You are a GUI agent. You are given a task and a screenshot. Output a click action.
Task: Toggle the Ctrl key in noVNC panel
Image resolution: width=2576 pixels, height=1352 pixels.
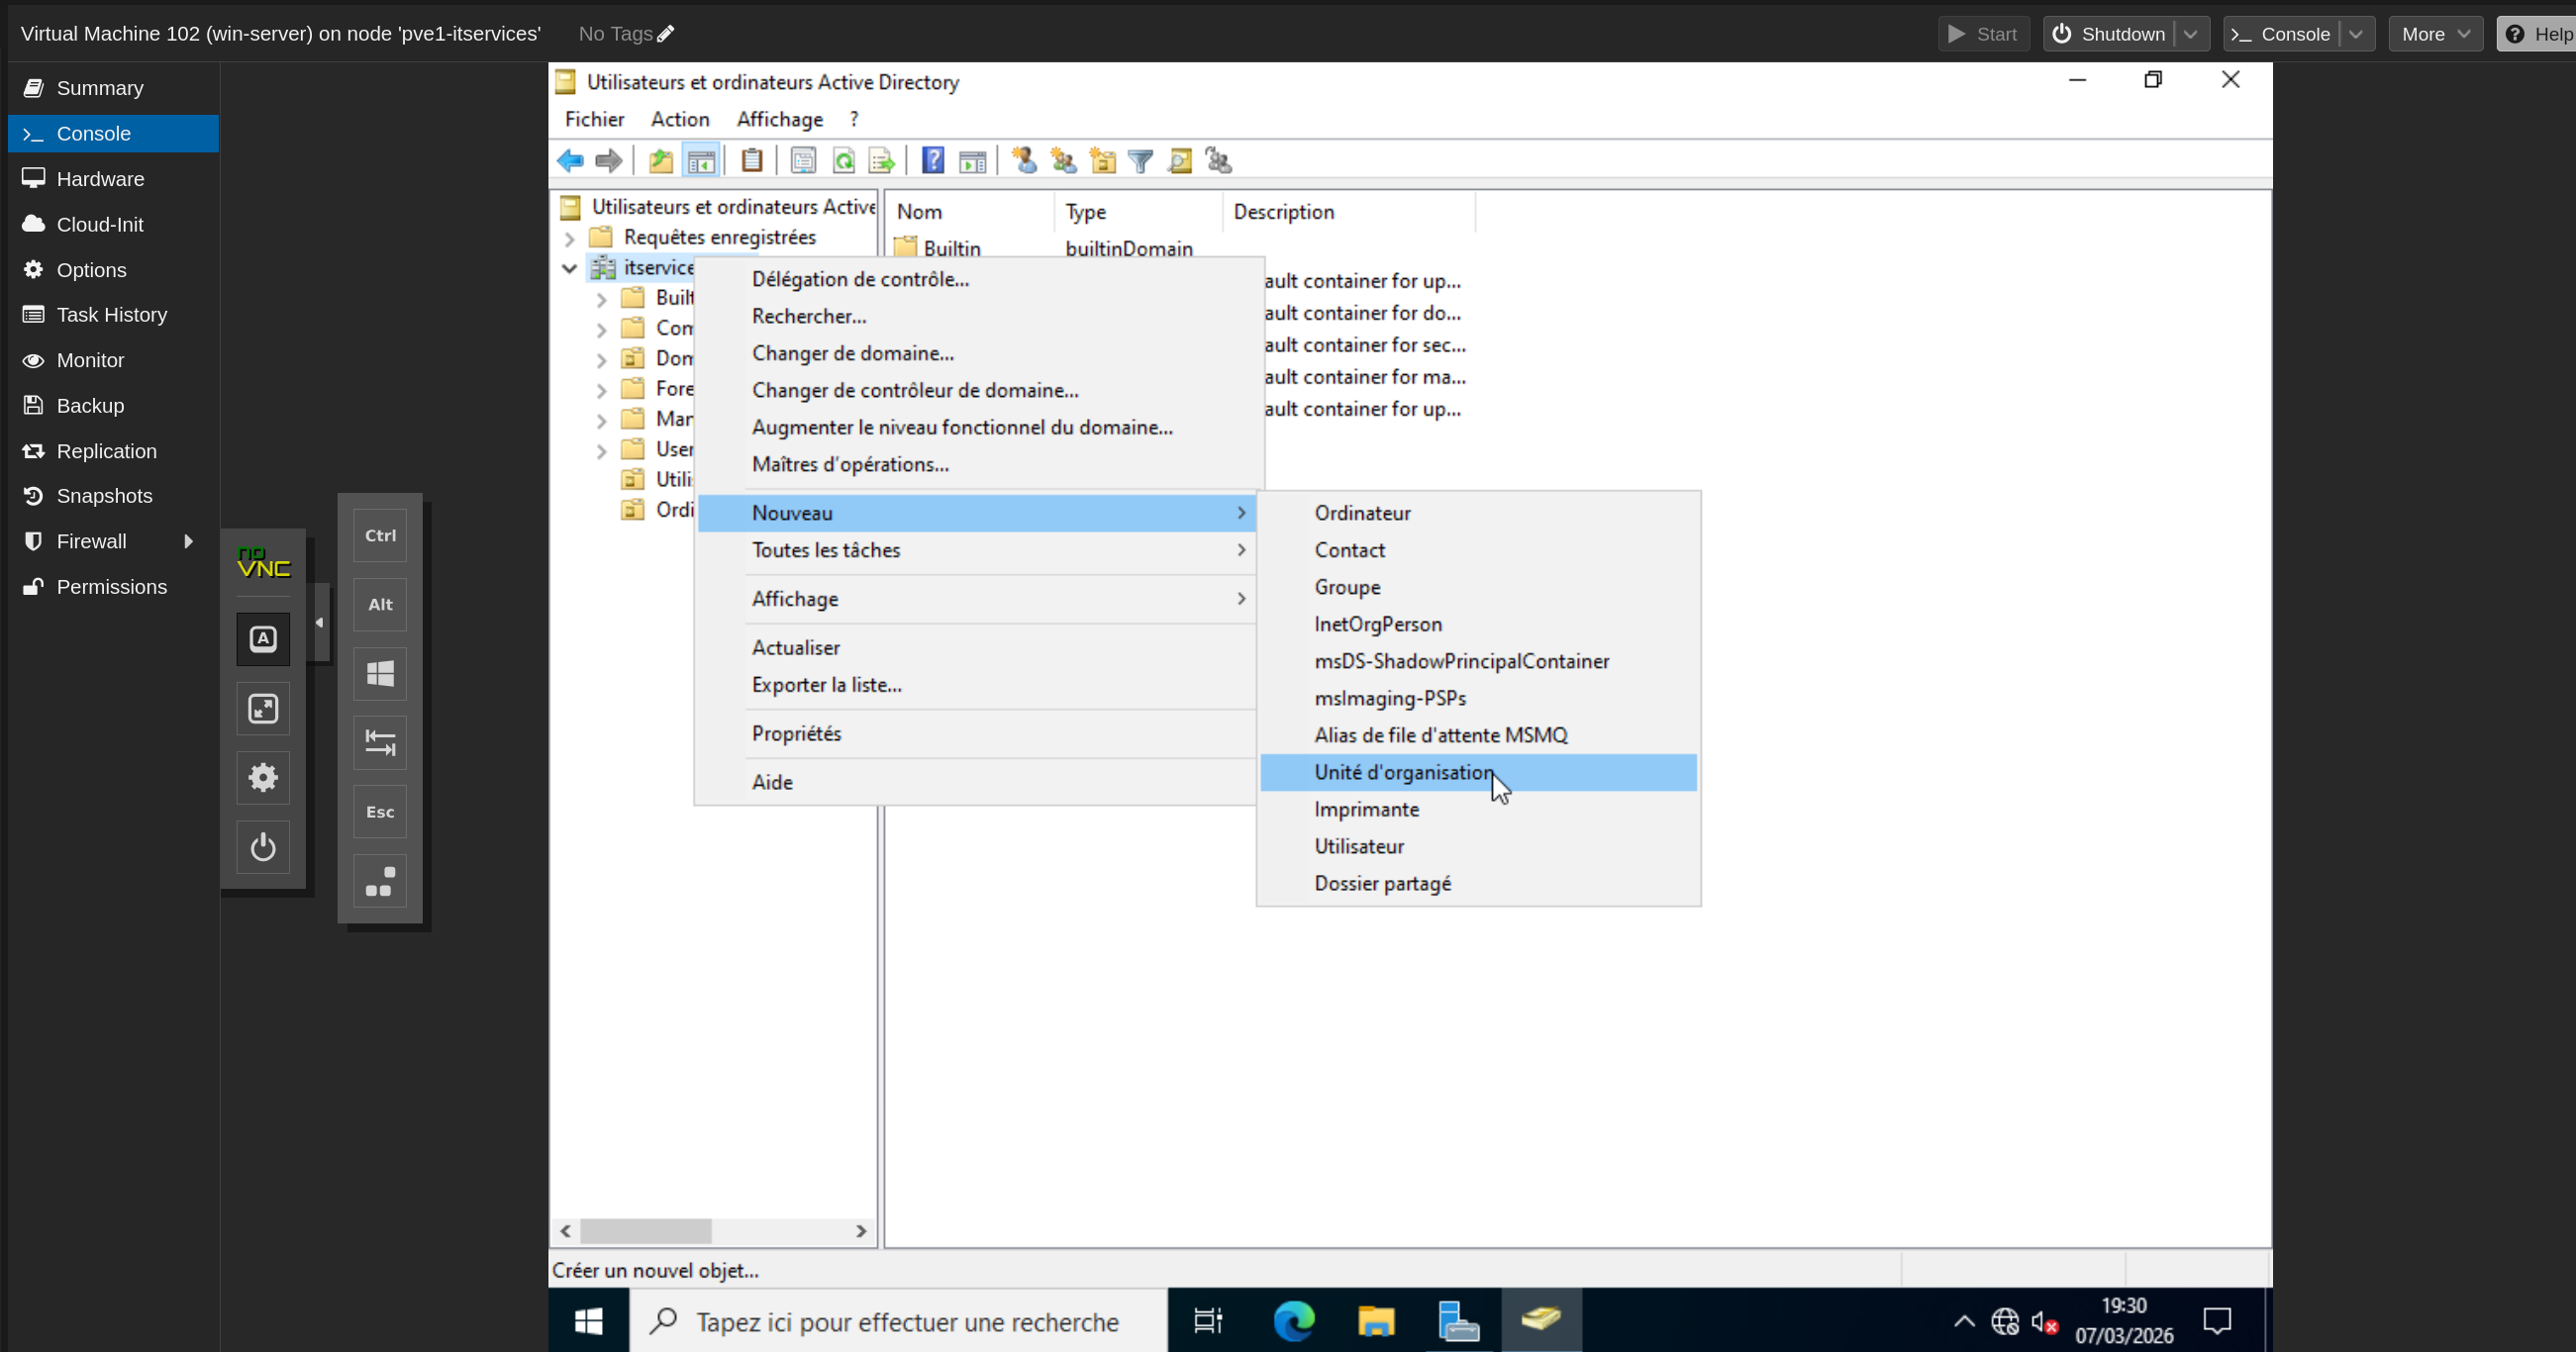point(380,536)
